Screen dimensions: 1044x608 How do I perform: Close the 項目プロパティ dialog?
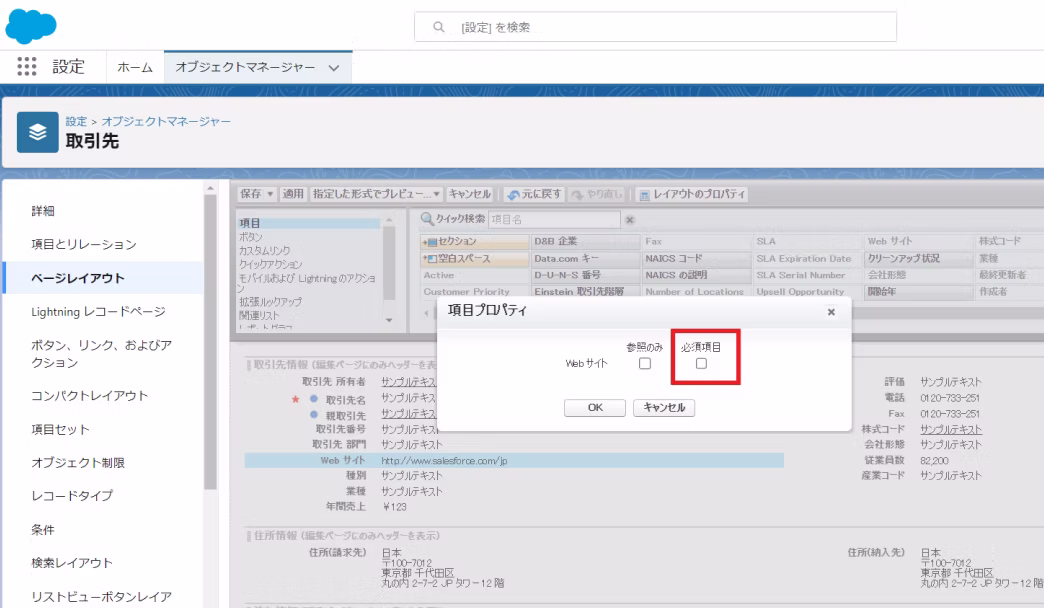(x=831, y=312)
